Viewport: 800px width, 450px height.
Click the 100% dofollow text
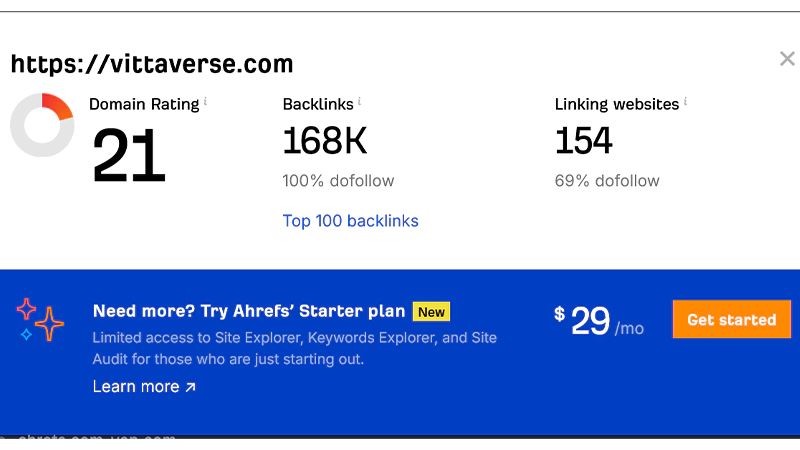coord(338,181)
